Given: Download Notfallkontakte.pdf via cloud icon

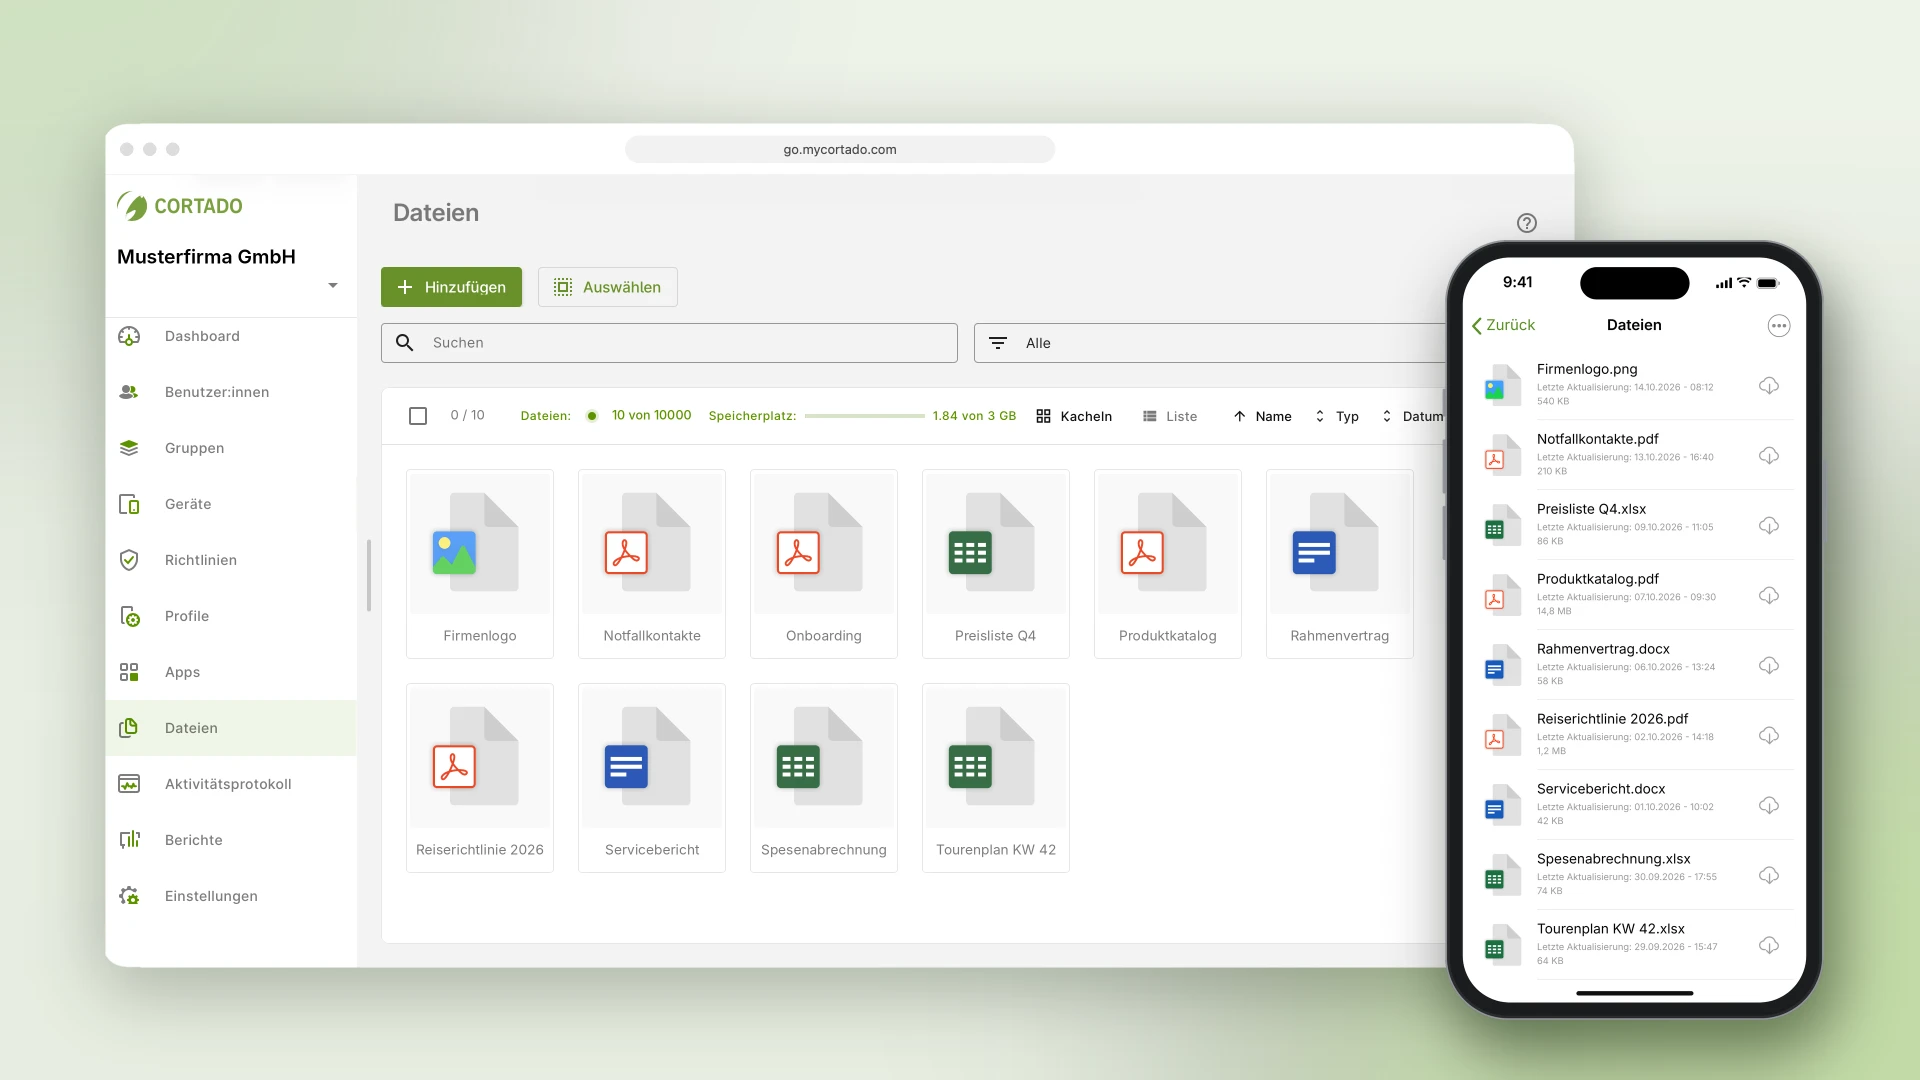Looking at the screenshot, I should pyautogui.click(x=1769, y=455).
